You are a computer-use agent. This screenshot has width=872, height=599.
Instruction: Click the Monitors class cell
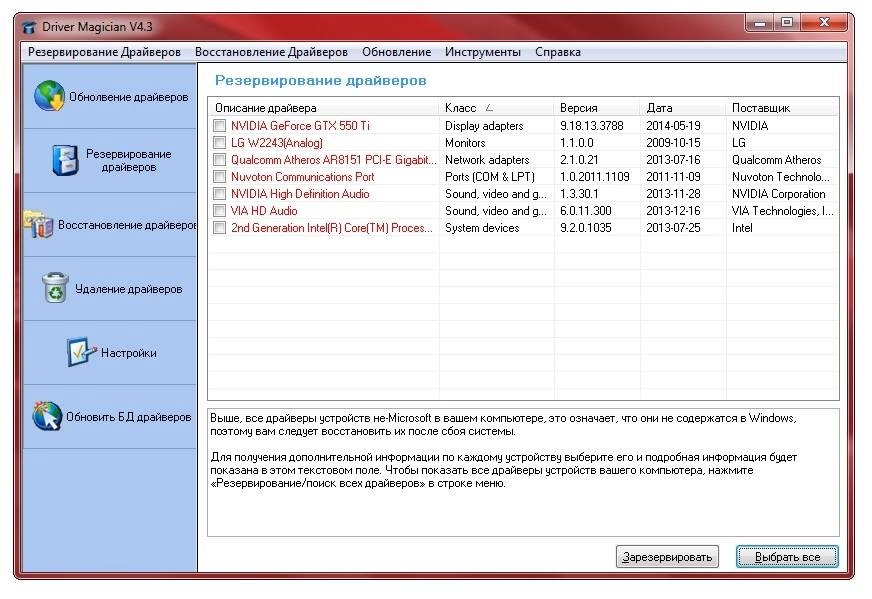click(x=465, y=143)
